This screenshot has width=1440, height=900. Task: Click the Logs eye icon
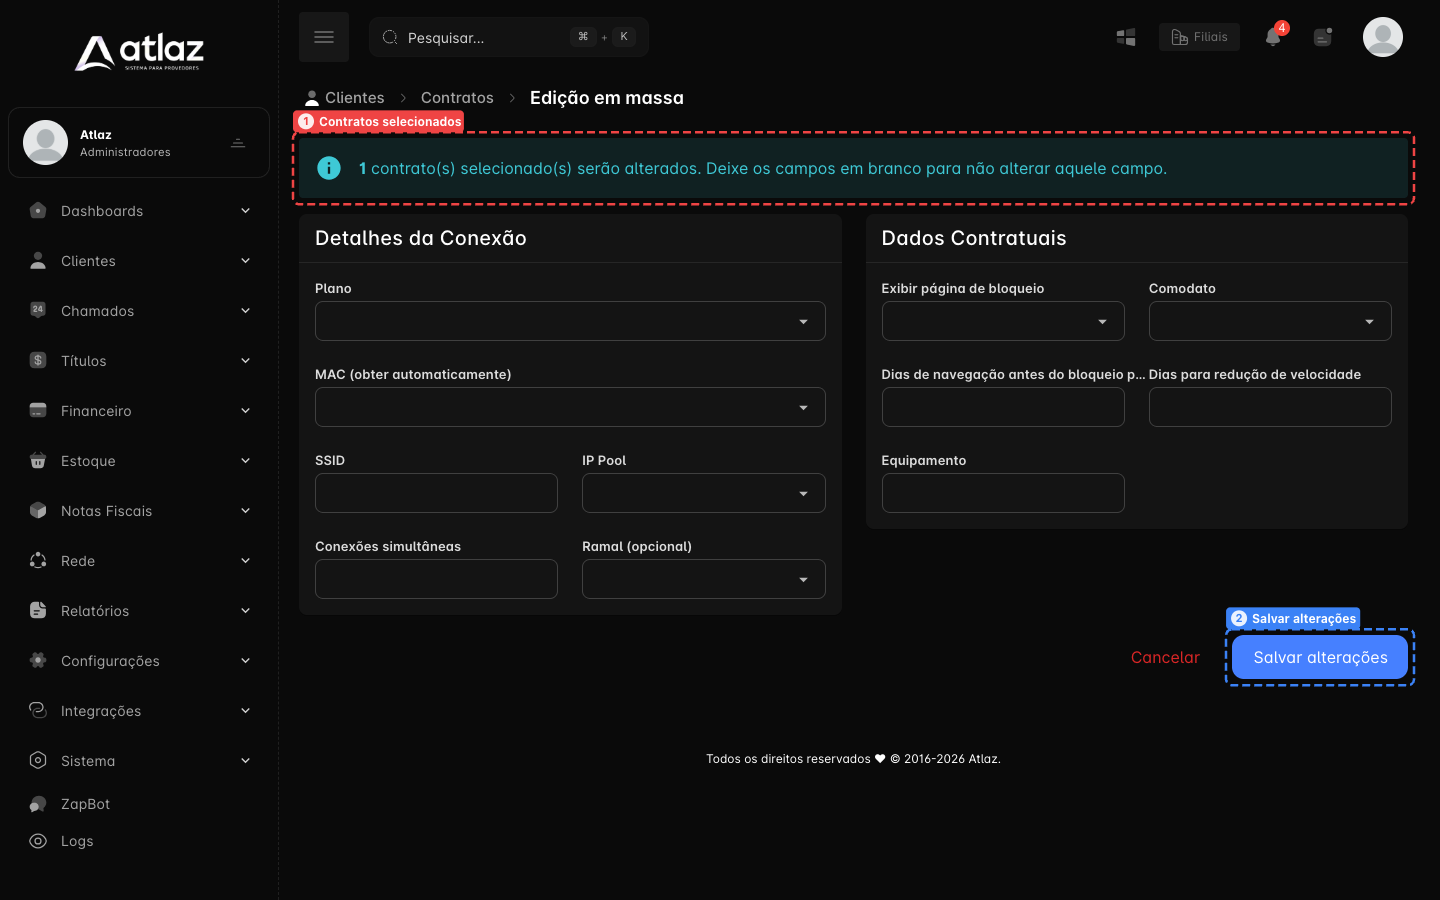38,841
